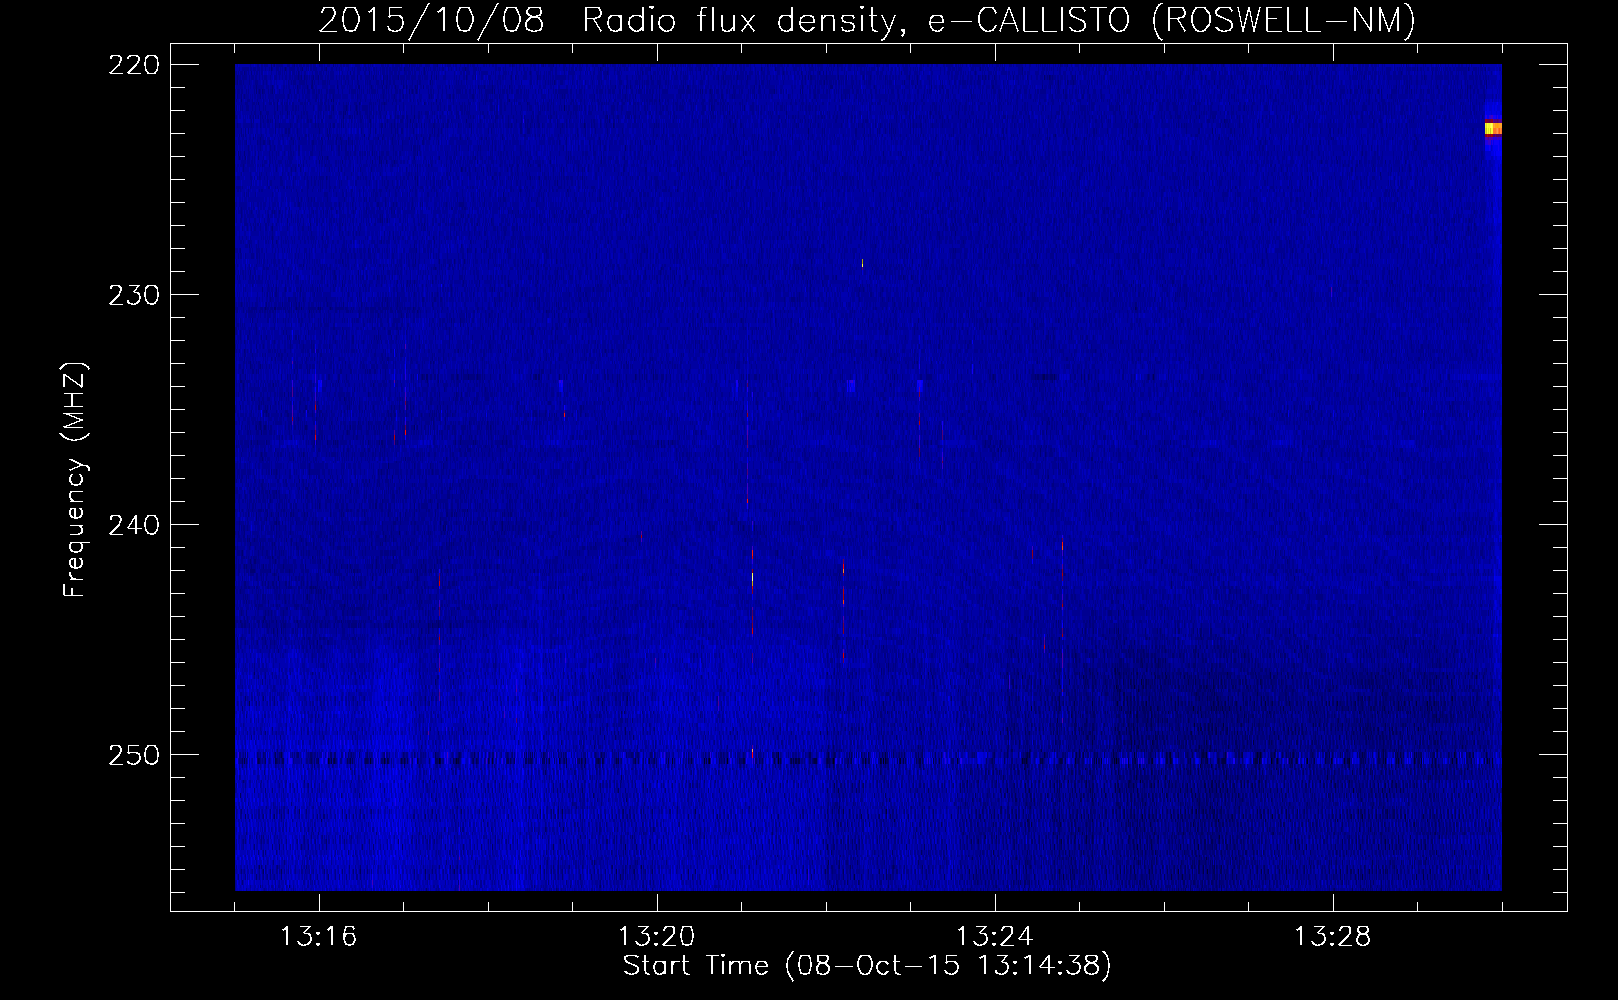Click the "Frequency (MHZ)" axis label
Viewport: 1618px width, 1000px height.
click(x=75, y=479)
